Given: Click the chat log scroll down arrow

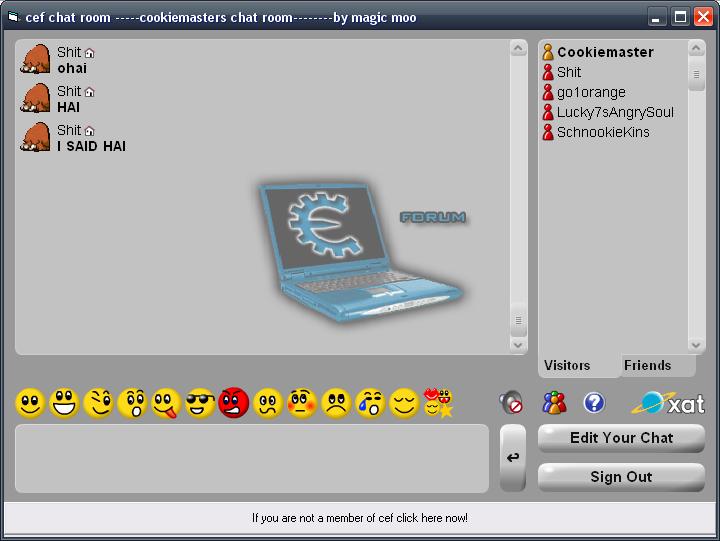Looking at the screenshot, I should click(518, 345).
